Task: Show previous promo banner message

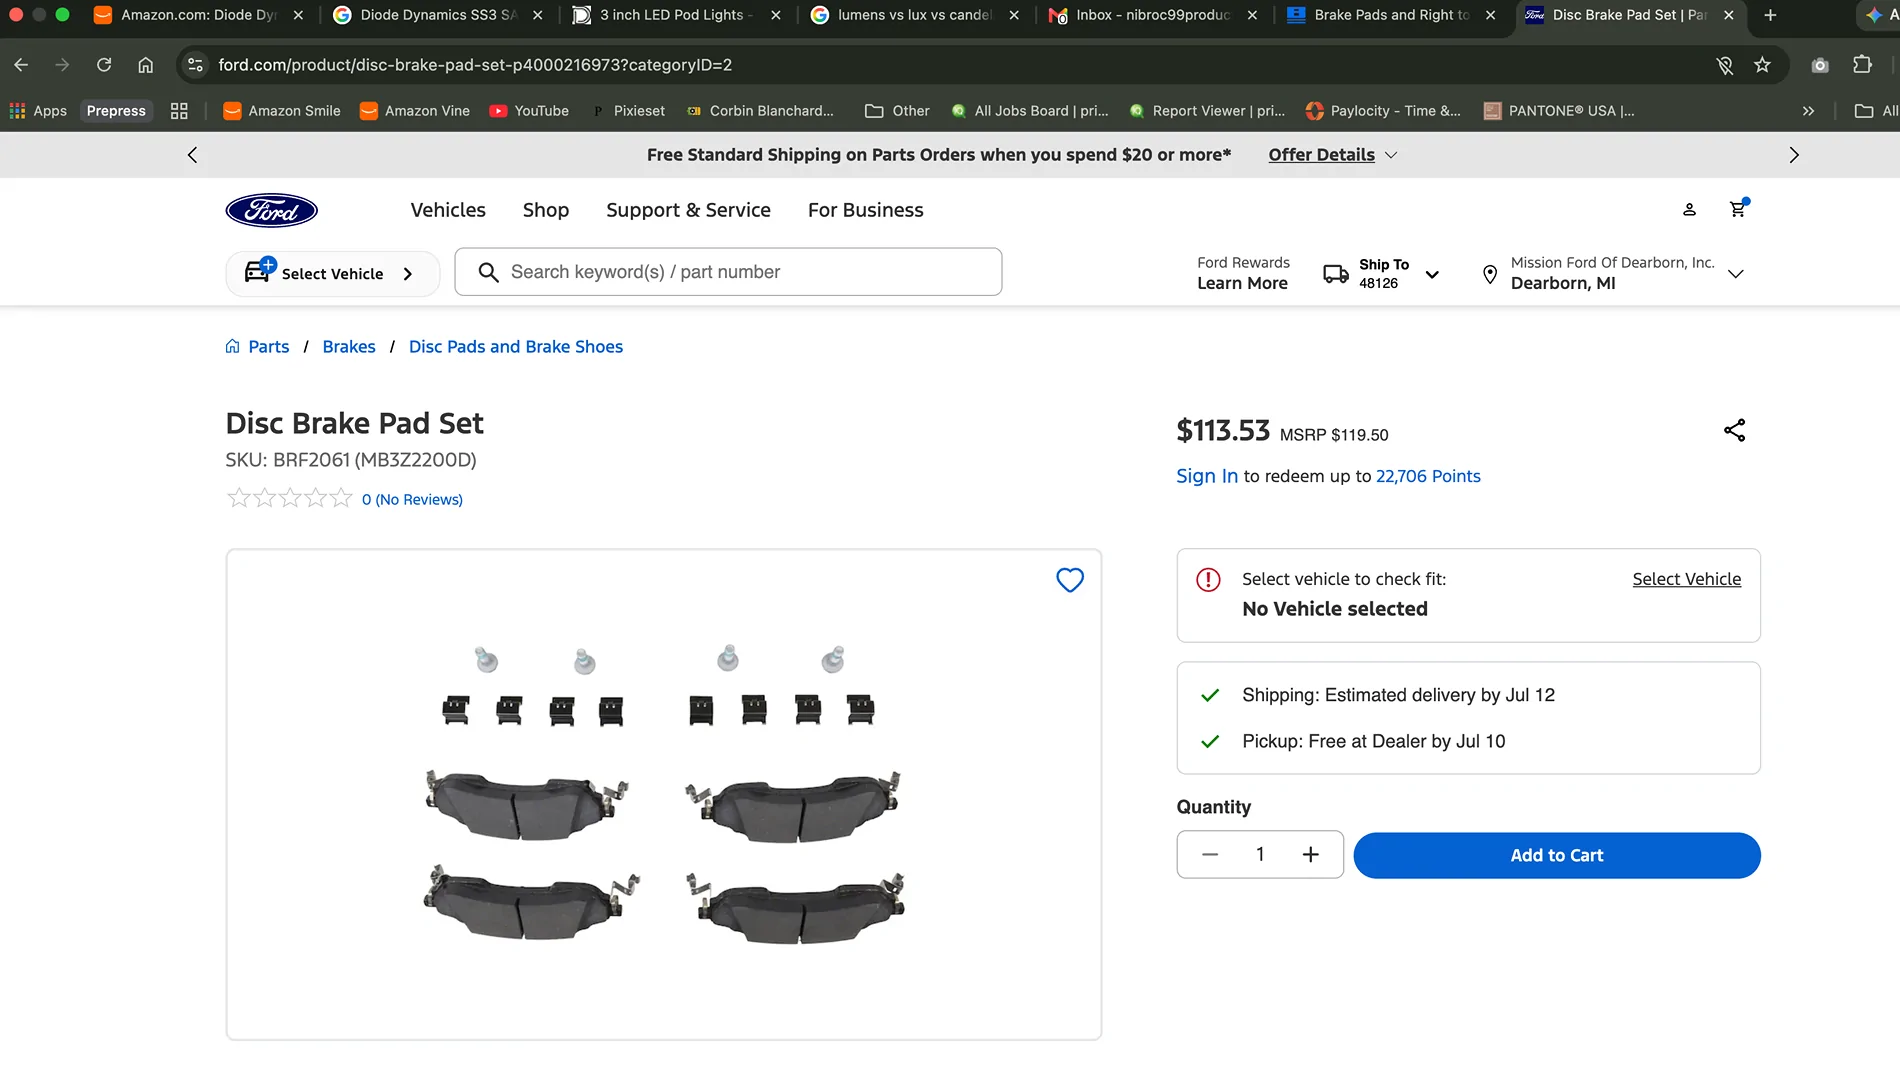Action: coord(192,155)
